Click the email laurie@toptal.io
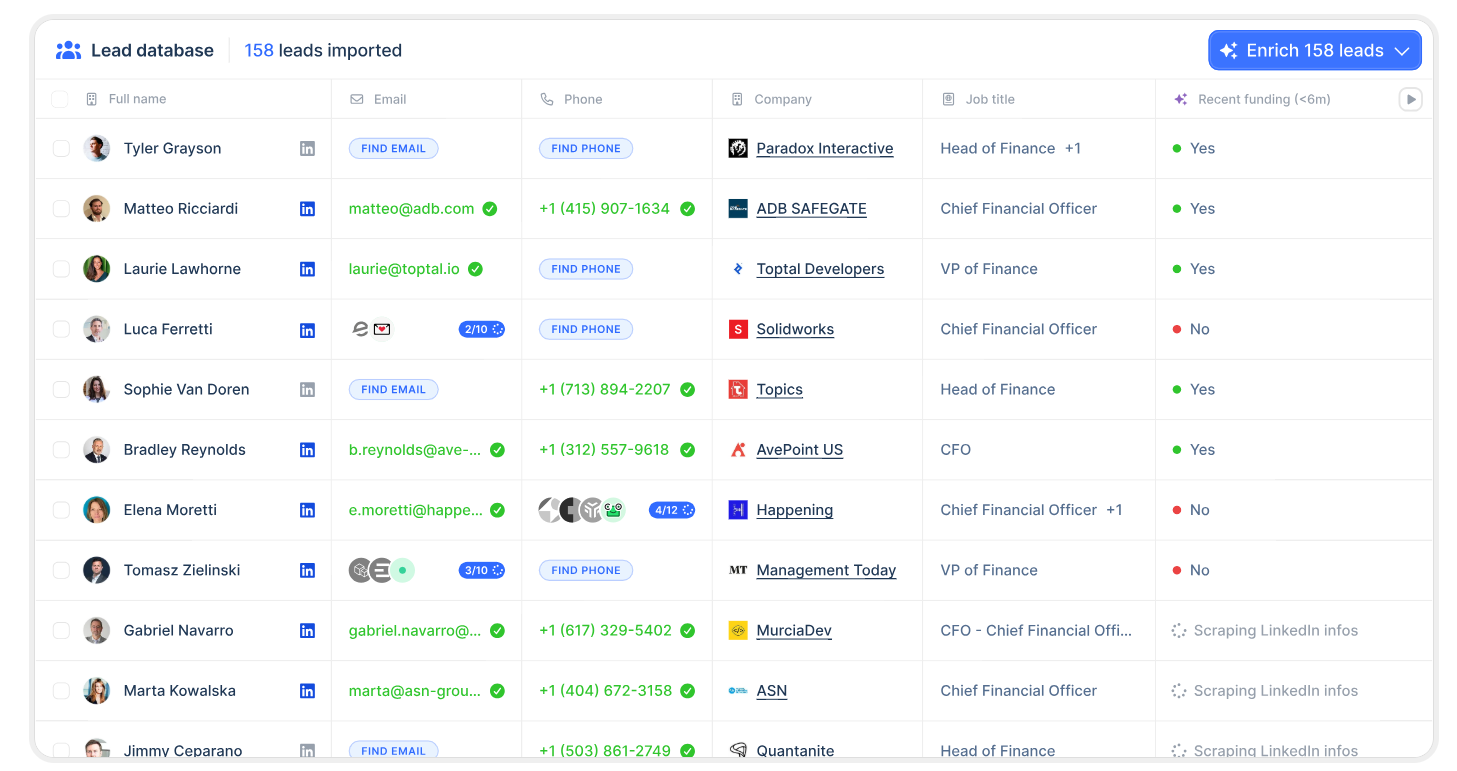Screen dimensions: 1457x771 click(404, 269)
